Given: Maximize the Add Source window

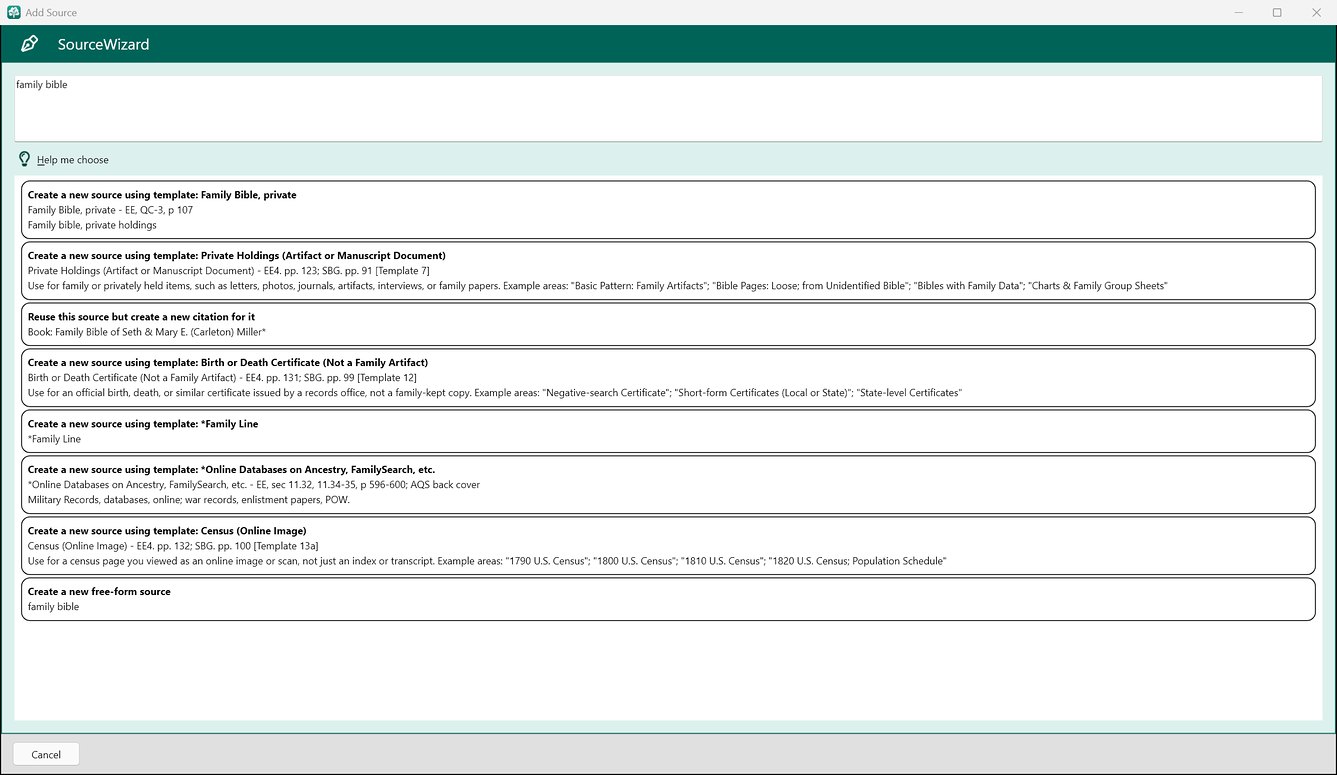Looking at the screenshot, I should [x=1277, y=12].
